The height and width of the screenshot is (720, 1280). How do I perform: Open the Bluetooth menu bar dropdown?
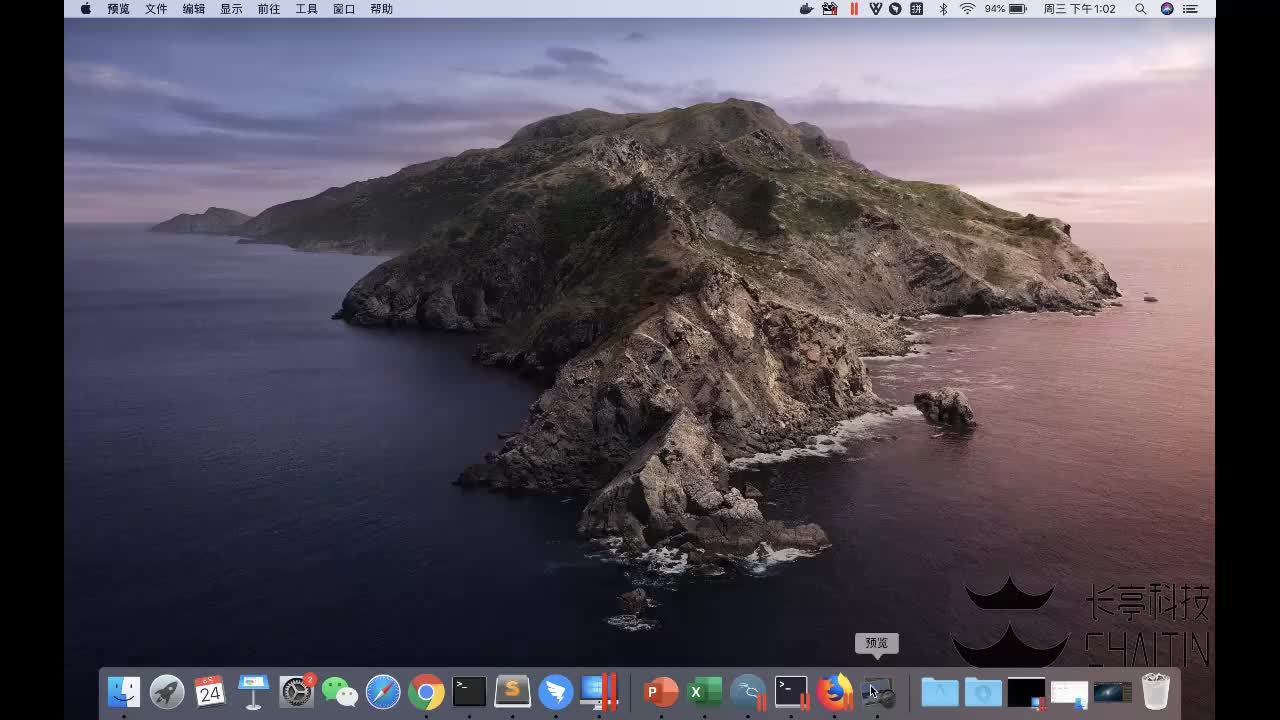pos(943,9)
